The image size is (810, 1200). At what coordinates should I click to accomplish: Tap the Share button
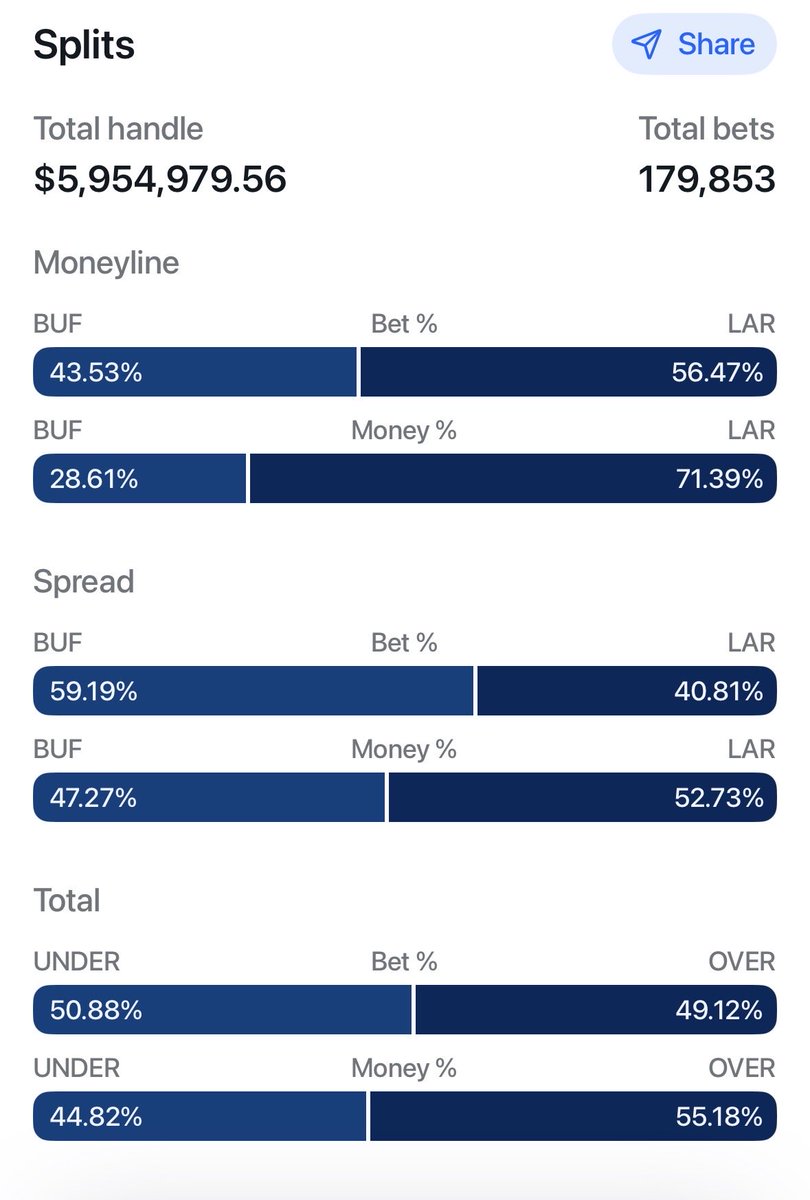696,44
